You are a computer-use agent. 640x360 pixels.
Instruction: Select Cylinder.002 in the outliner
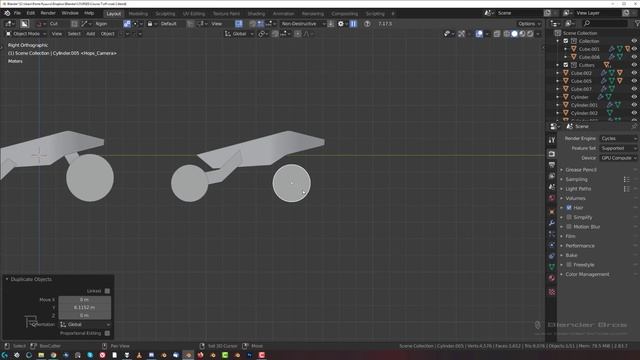584,113
